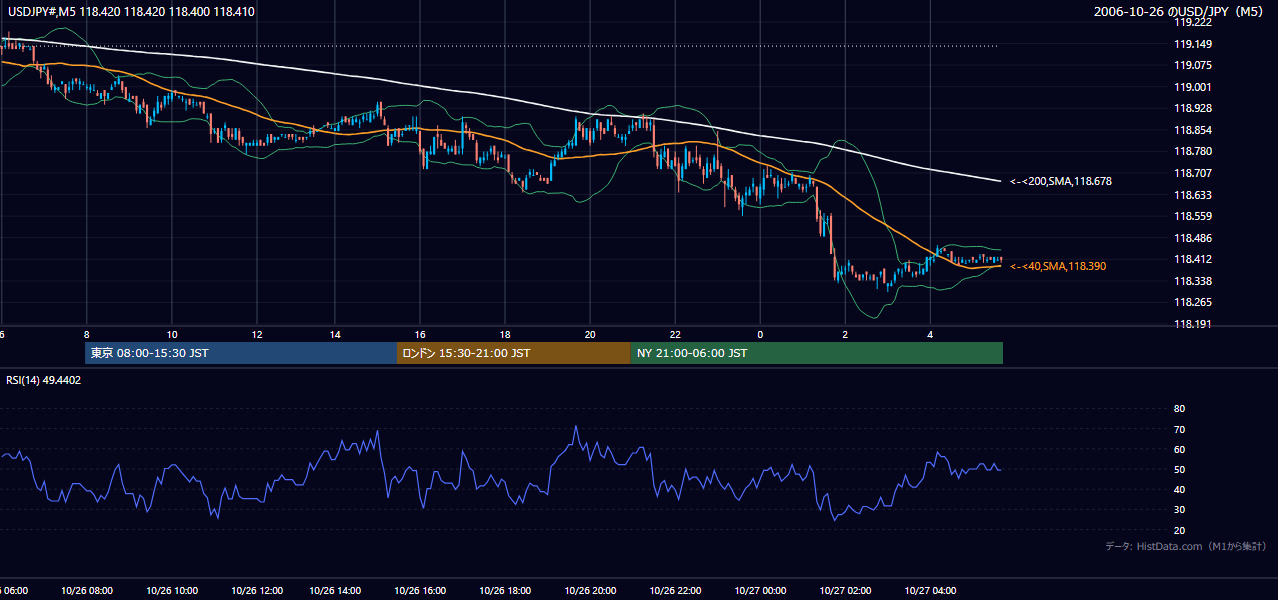Select the 東京 08:00-15:30 JST session bar
This screenshot has width=1278, height=600.
pos(241,353)
